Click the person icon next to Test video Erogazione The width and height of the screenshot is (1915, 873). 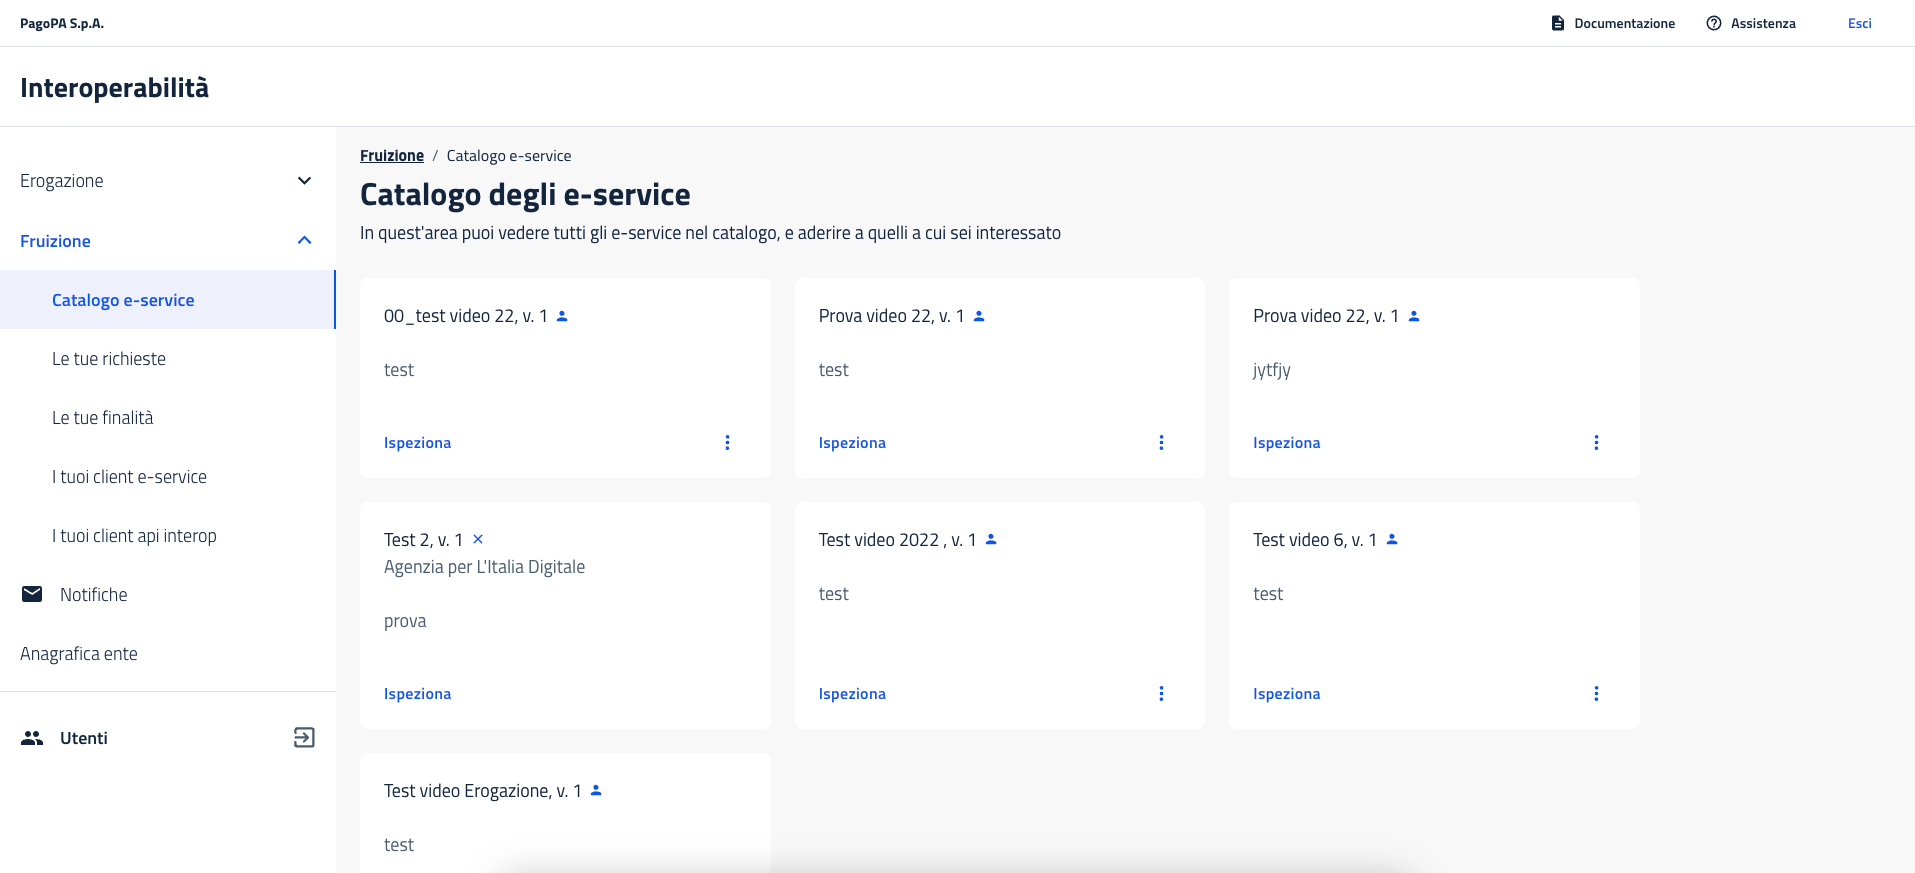coord(596,790)
